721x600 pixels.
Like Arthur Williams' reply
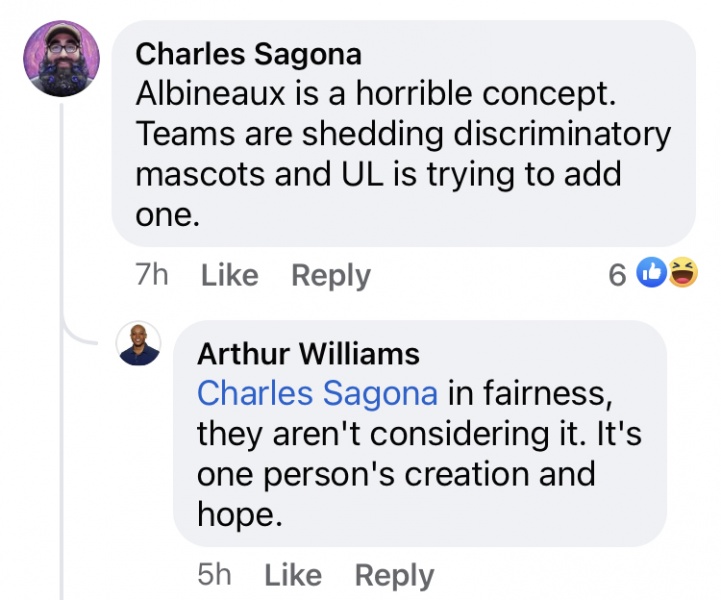pos(292,575)
